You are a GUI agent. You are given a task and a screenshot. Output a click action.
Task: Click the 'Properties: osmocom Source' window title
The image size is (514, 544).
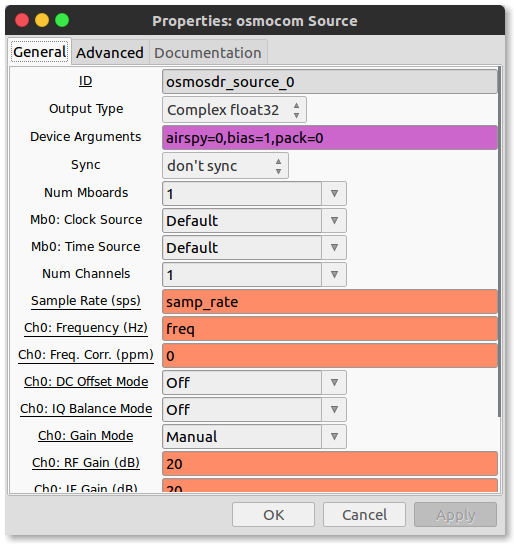255,21
